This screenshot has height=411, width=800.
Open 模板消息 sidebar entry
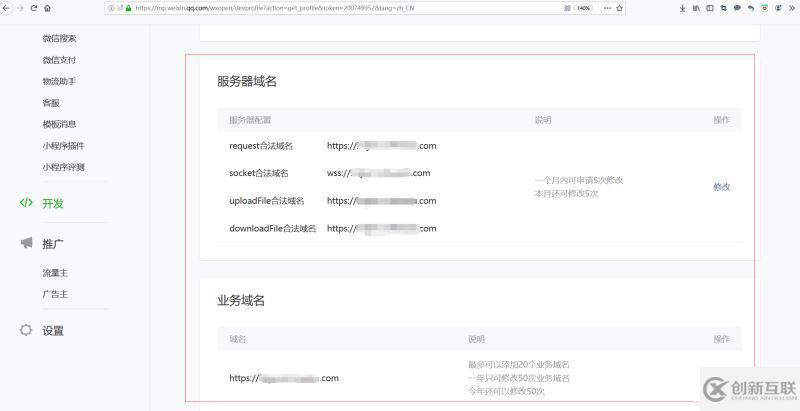click(59, 124)
